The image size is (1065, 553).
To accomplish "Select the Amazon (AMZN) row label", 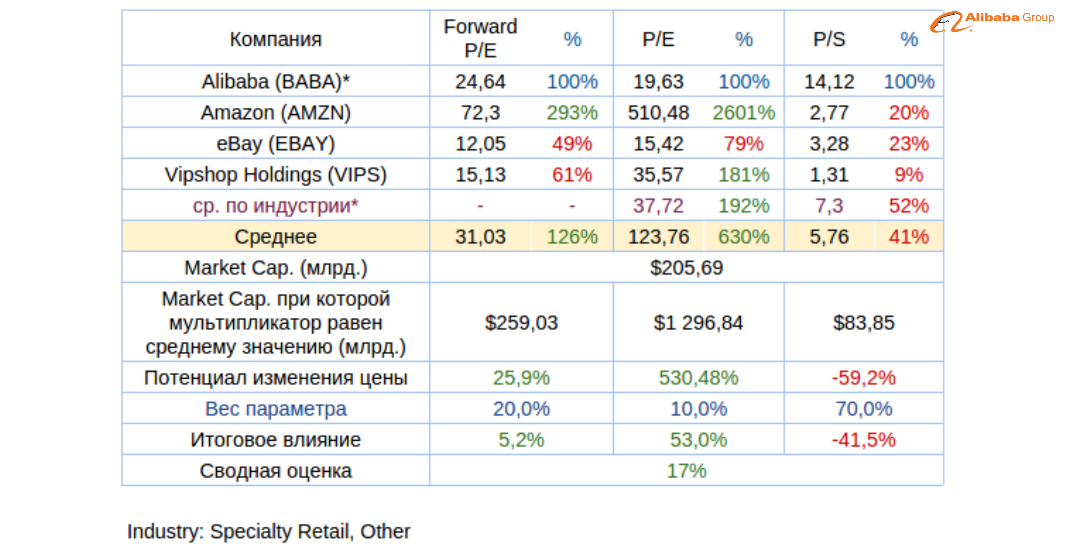I will [275, 113].
